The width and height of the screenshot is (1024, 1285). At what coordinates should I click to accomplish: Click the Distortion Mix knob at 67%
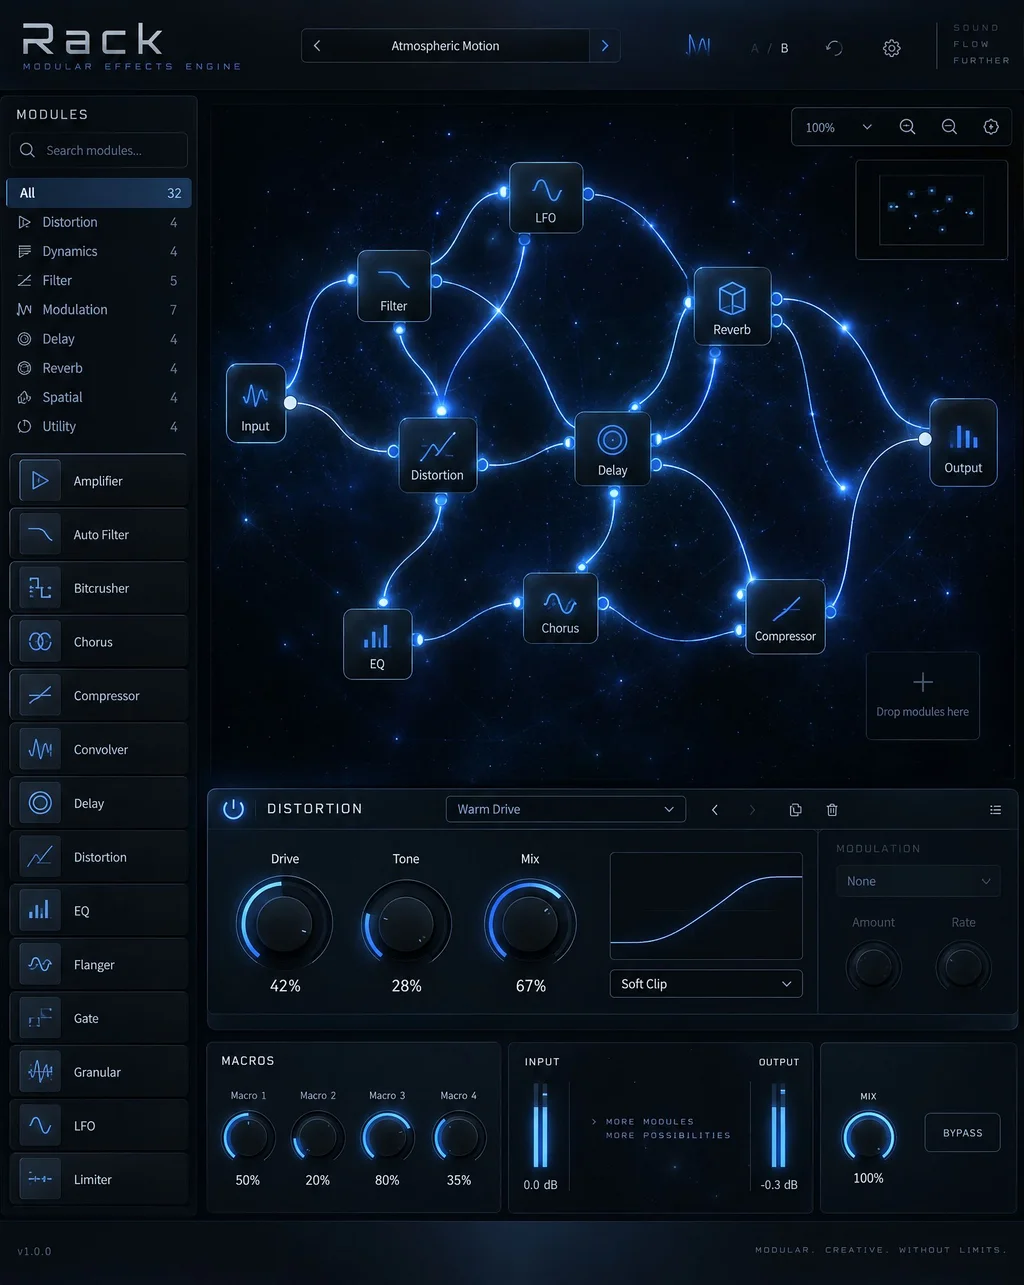pyautogui.click(x=530, y=923)
